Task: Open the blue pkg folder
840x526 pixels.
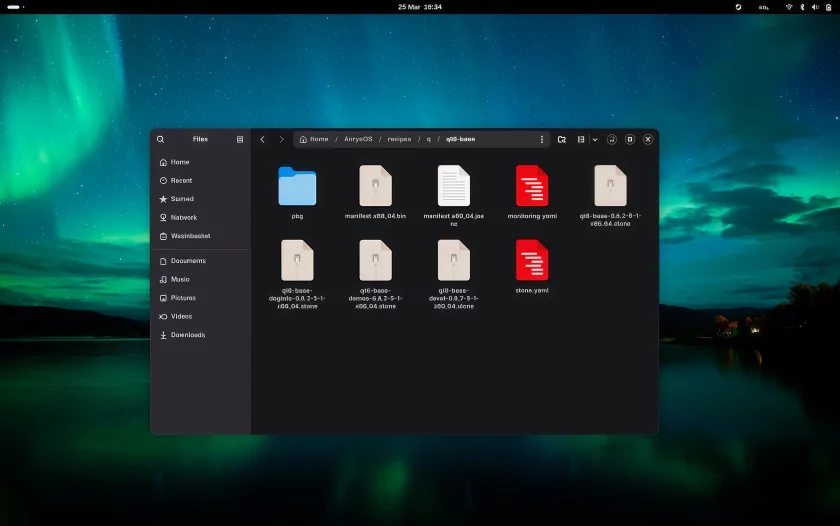Action: click(x=297, y=186)
